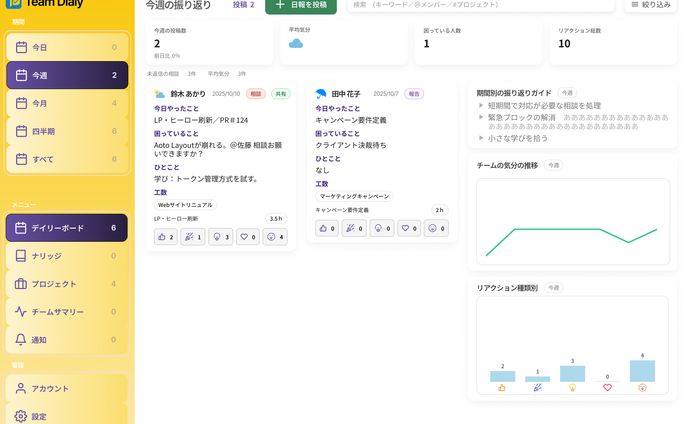This screenshot has height=424, width=688.
Task: Click 今週 badge beside 期間別の振り返りガイド
Action: pos(567,93)
